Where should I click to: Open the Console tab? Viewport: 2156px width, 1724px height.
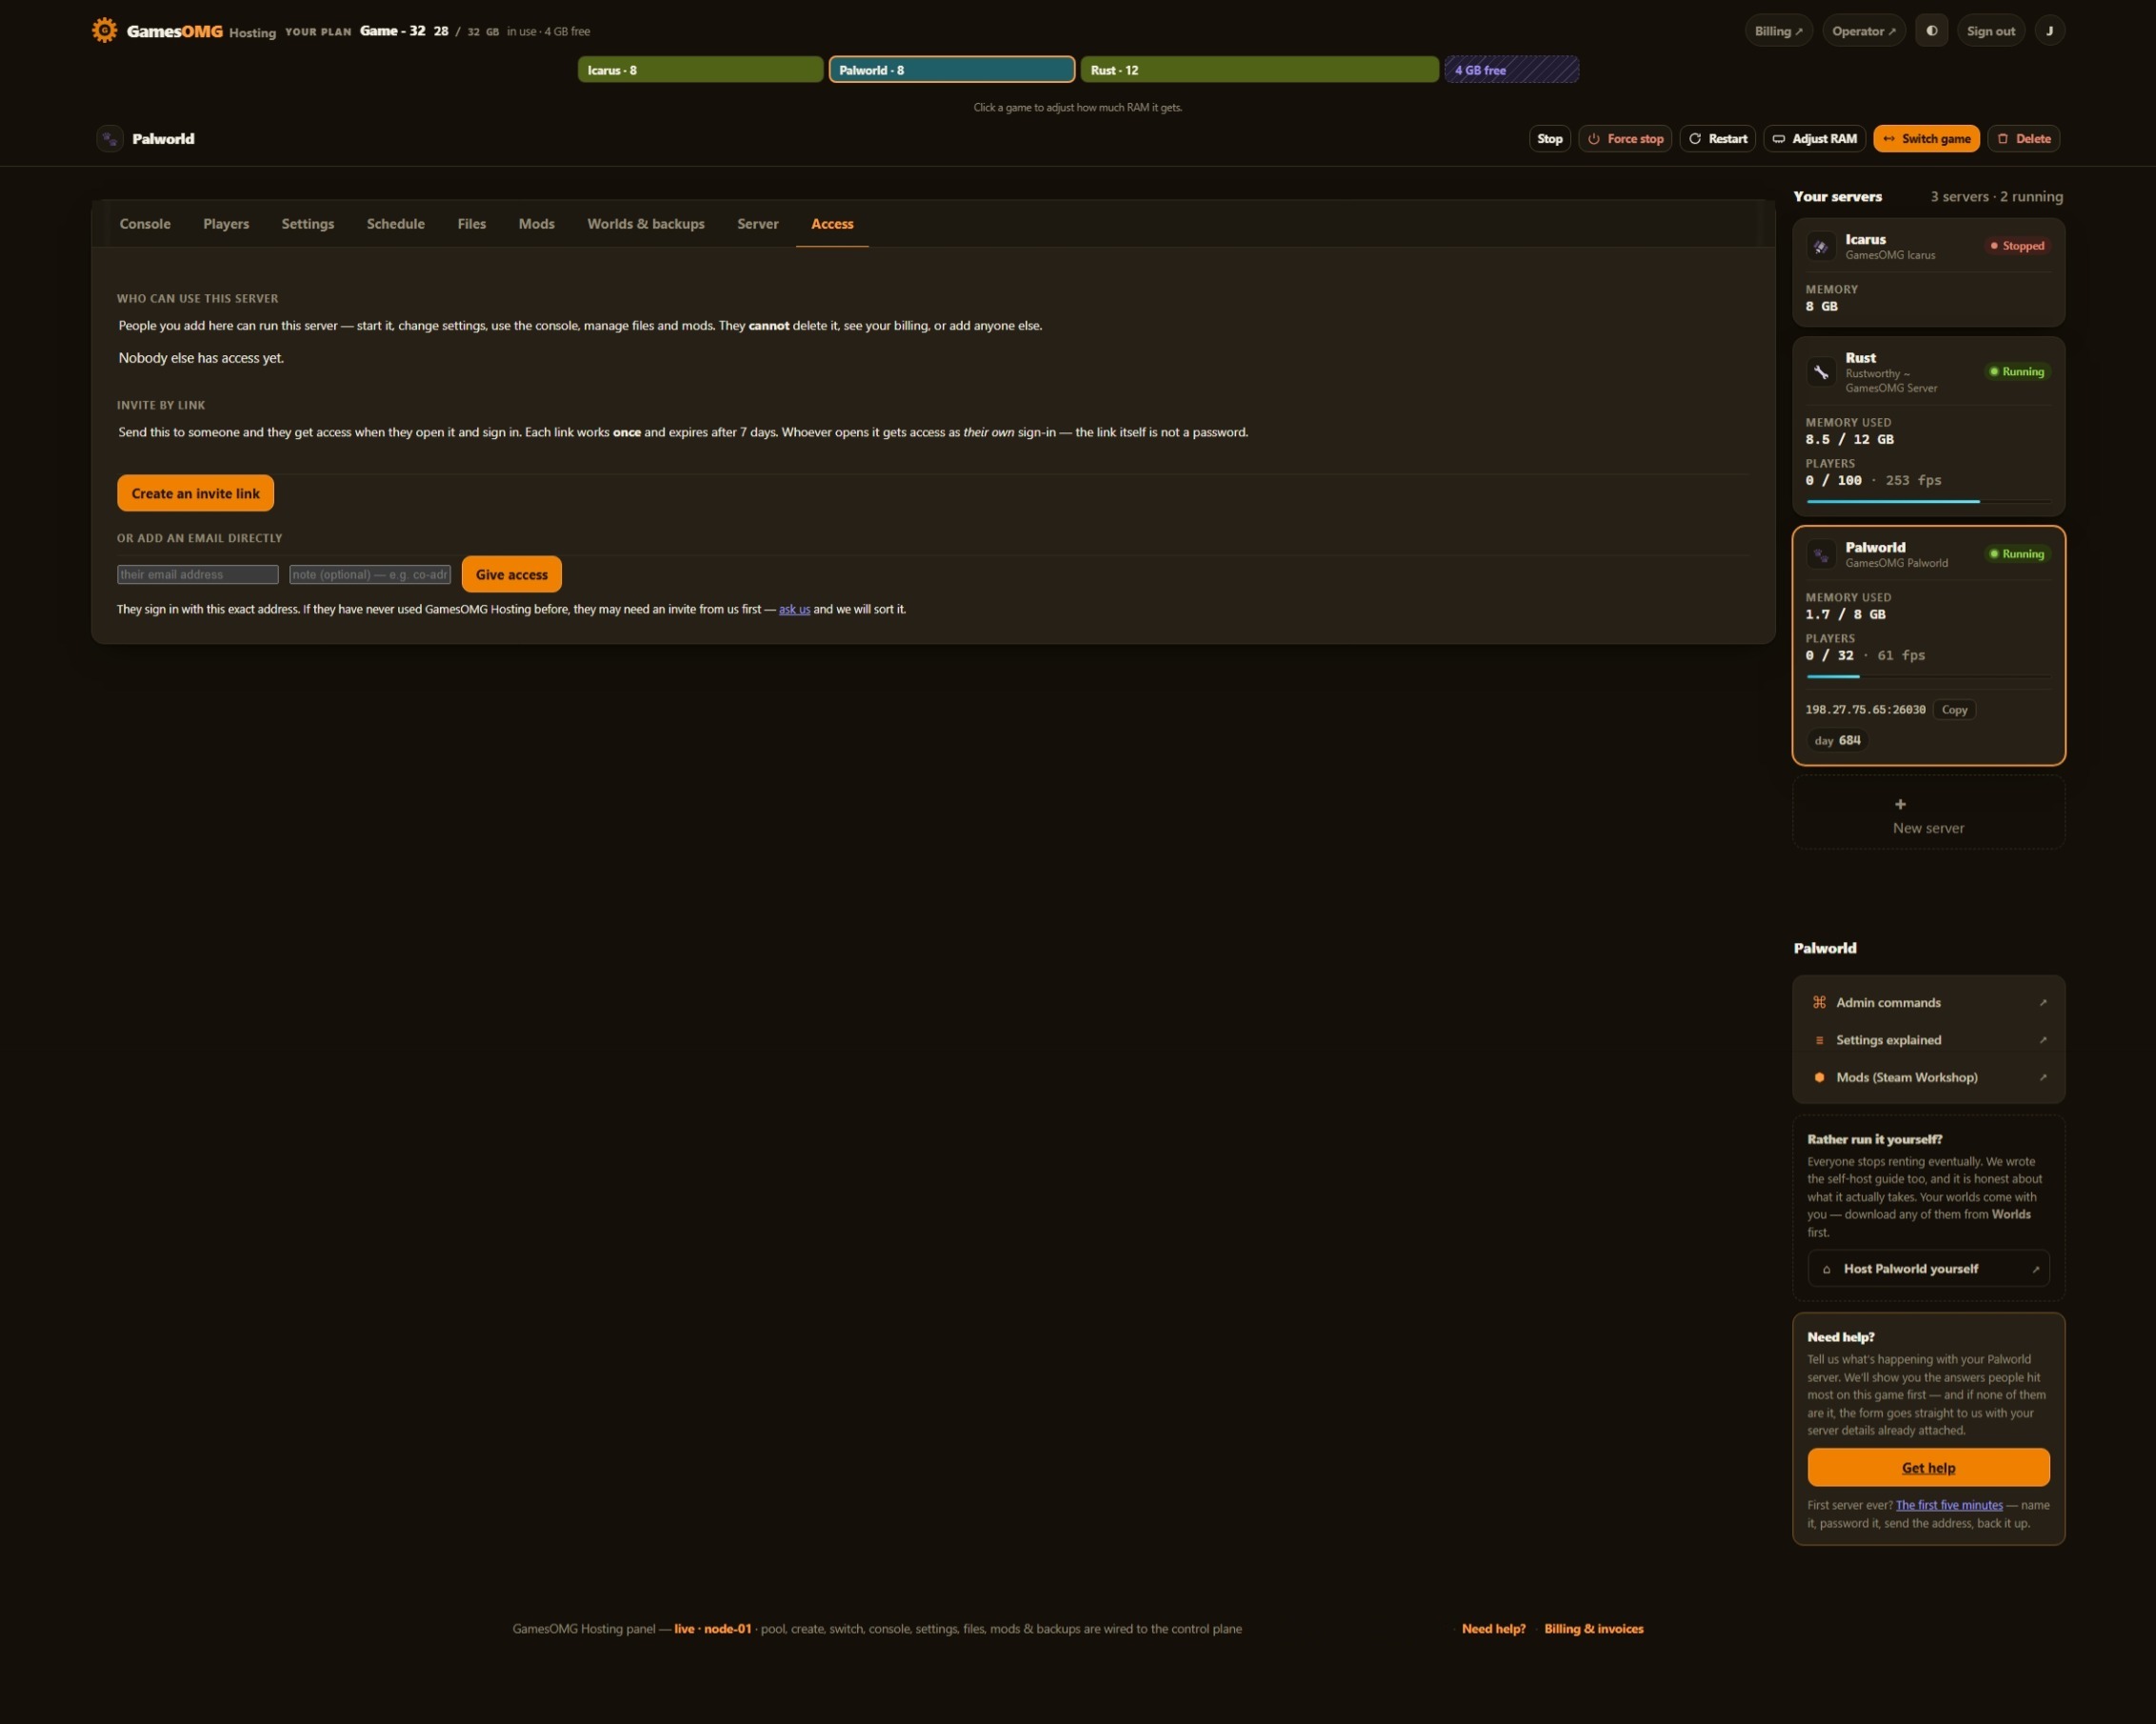pyautogui.click(x=145, y=224)
